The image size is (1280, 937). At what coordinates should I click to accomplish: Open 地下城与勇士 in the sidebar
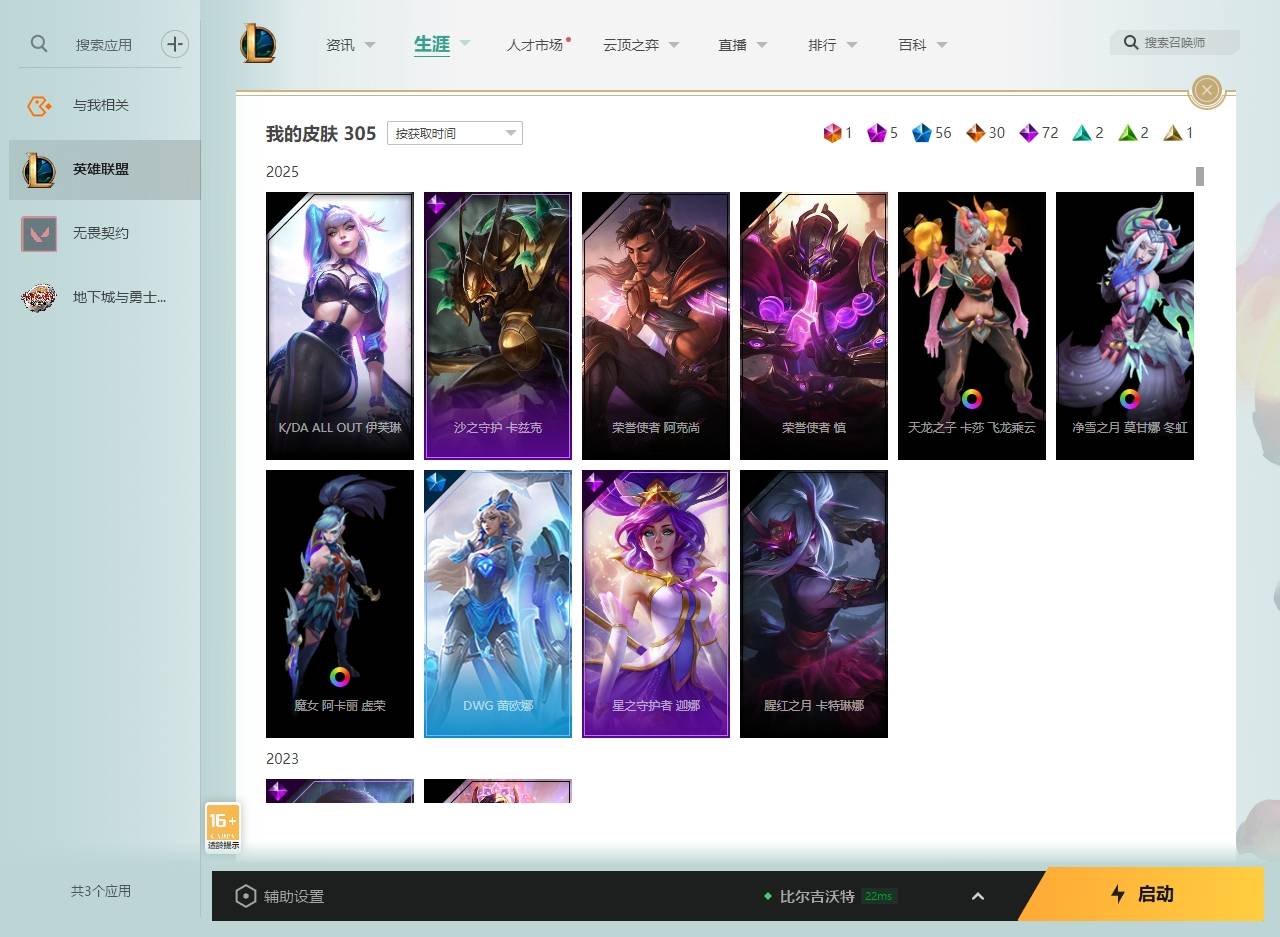click(37, 297)
